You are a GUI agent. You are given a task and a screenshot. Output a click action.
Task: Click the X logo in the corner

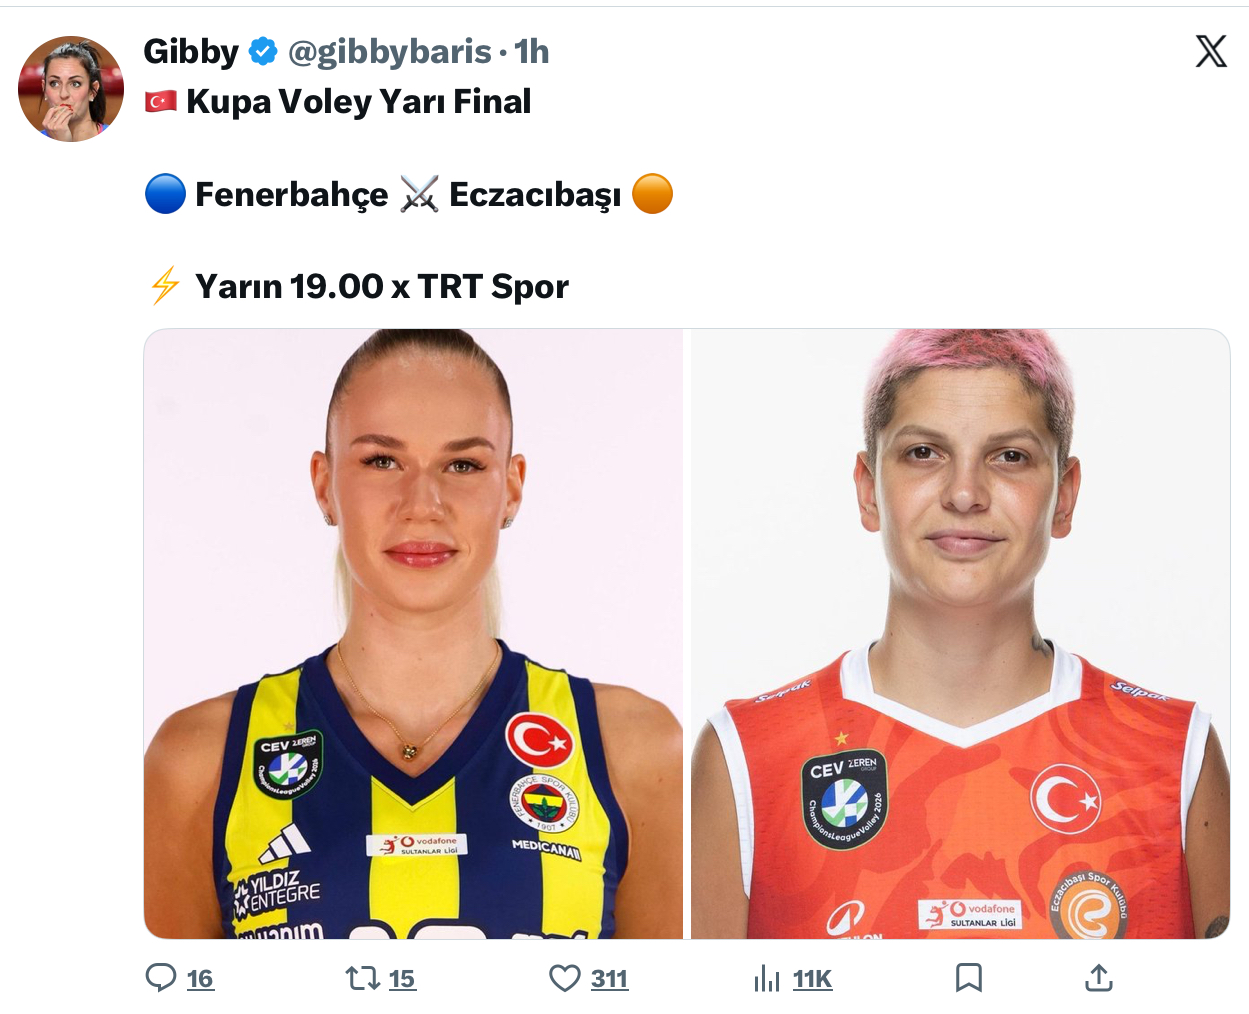[1211, 51]
